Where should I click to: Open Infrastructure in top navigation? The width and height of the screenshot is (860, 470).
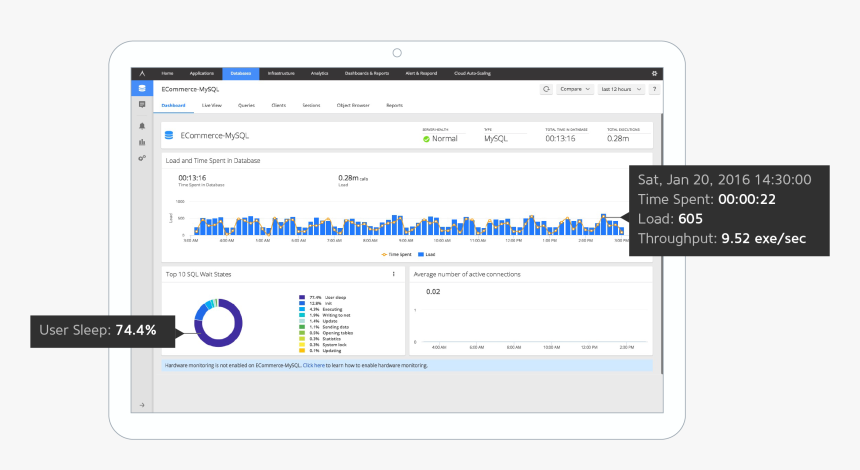(281, 73)
